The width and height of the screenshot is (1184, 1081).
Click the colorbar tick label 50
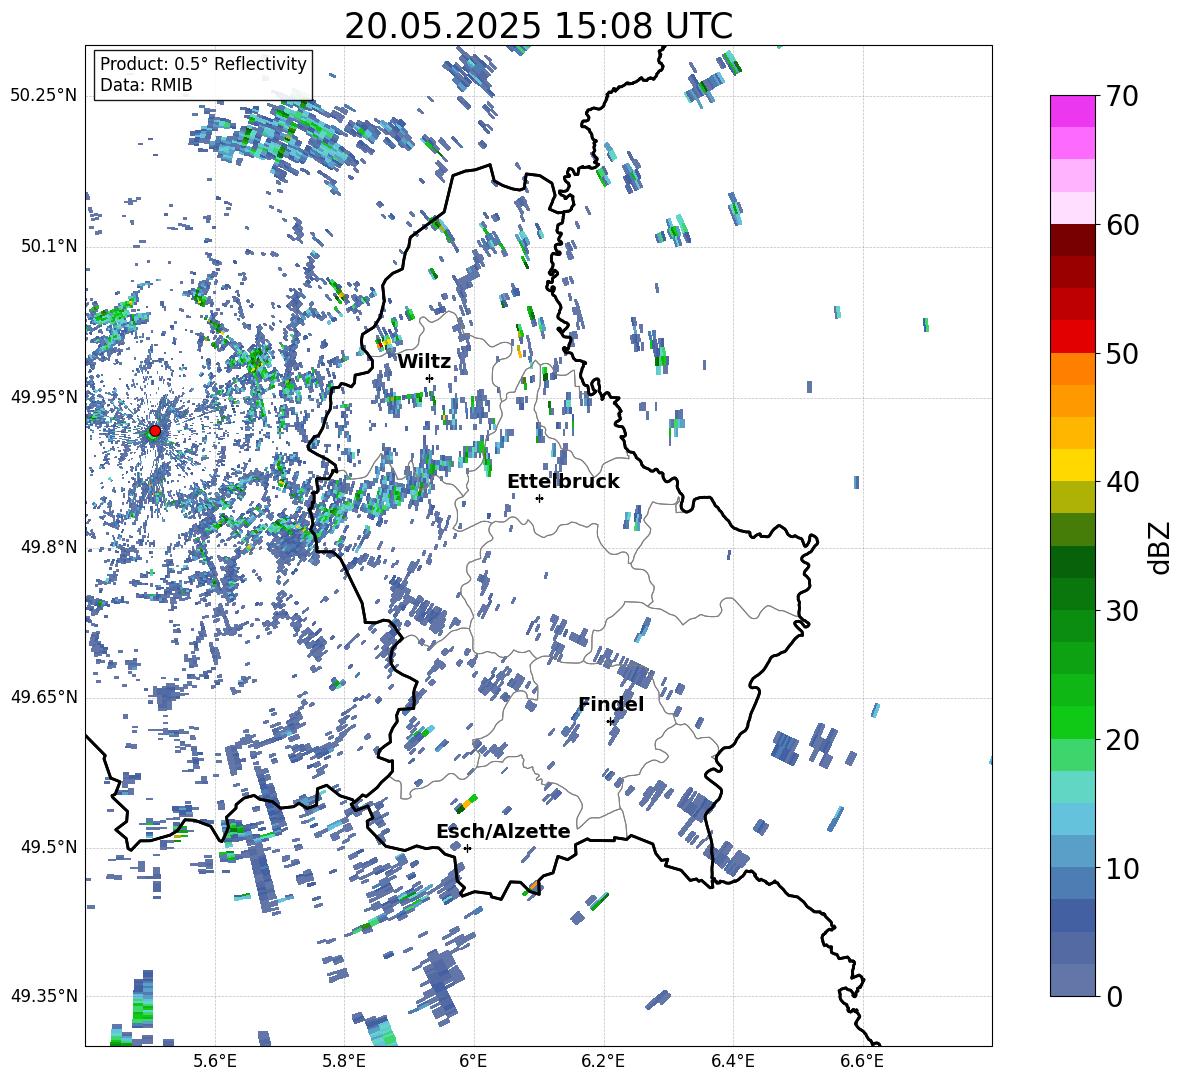click(1123, 353)
